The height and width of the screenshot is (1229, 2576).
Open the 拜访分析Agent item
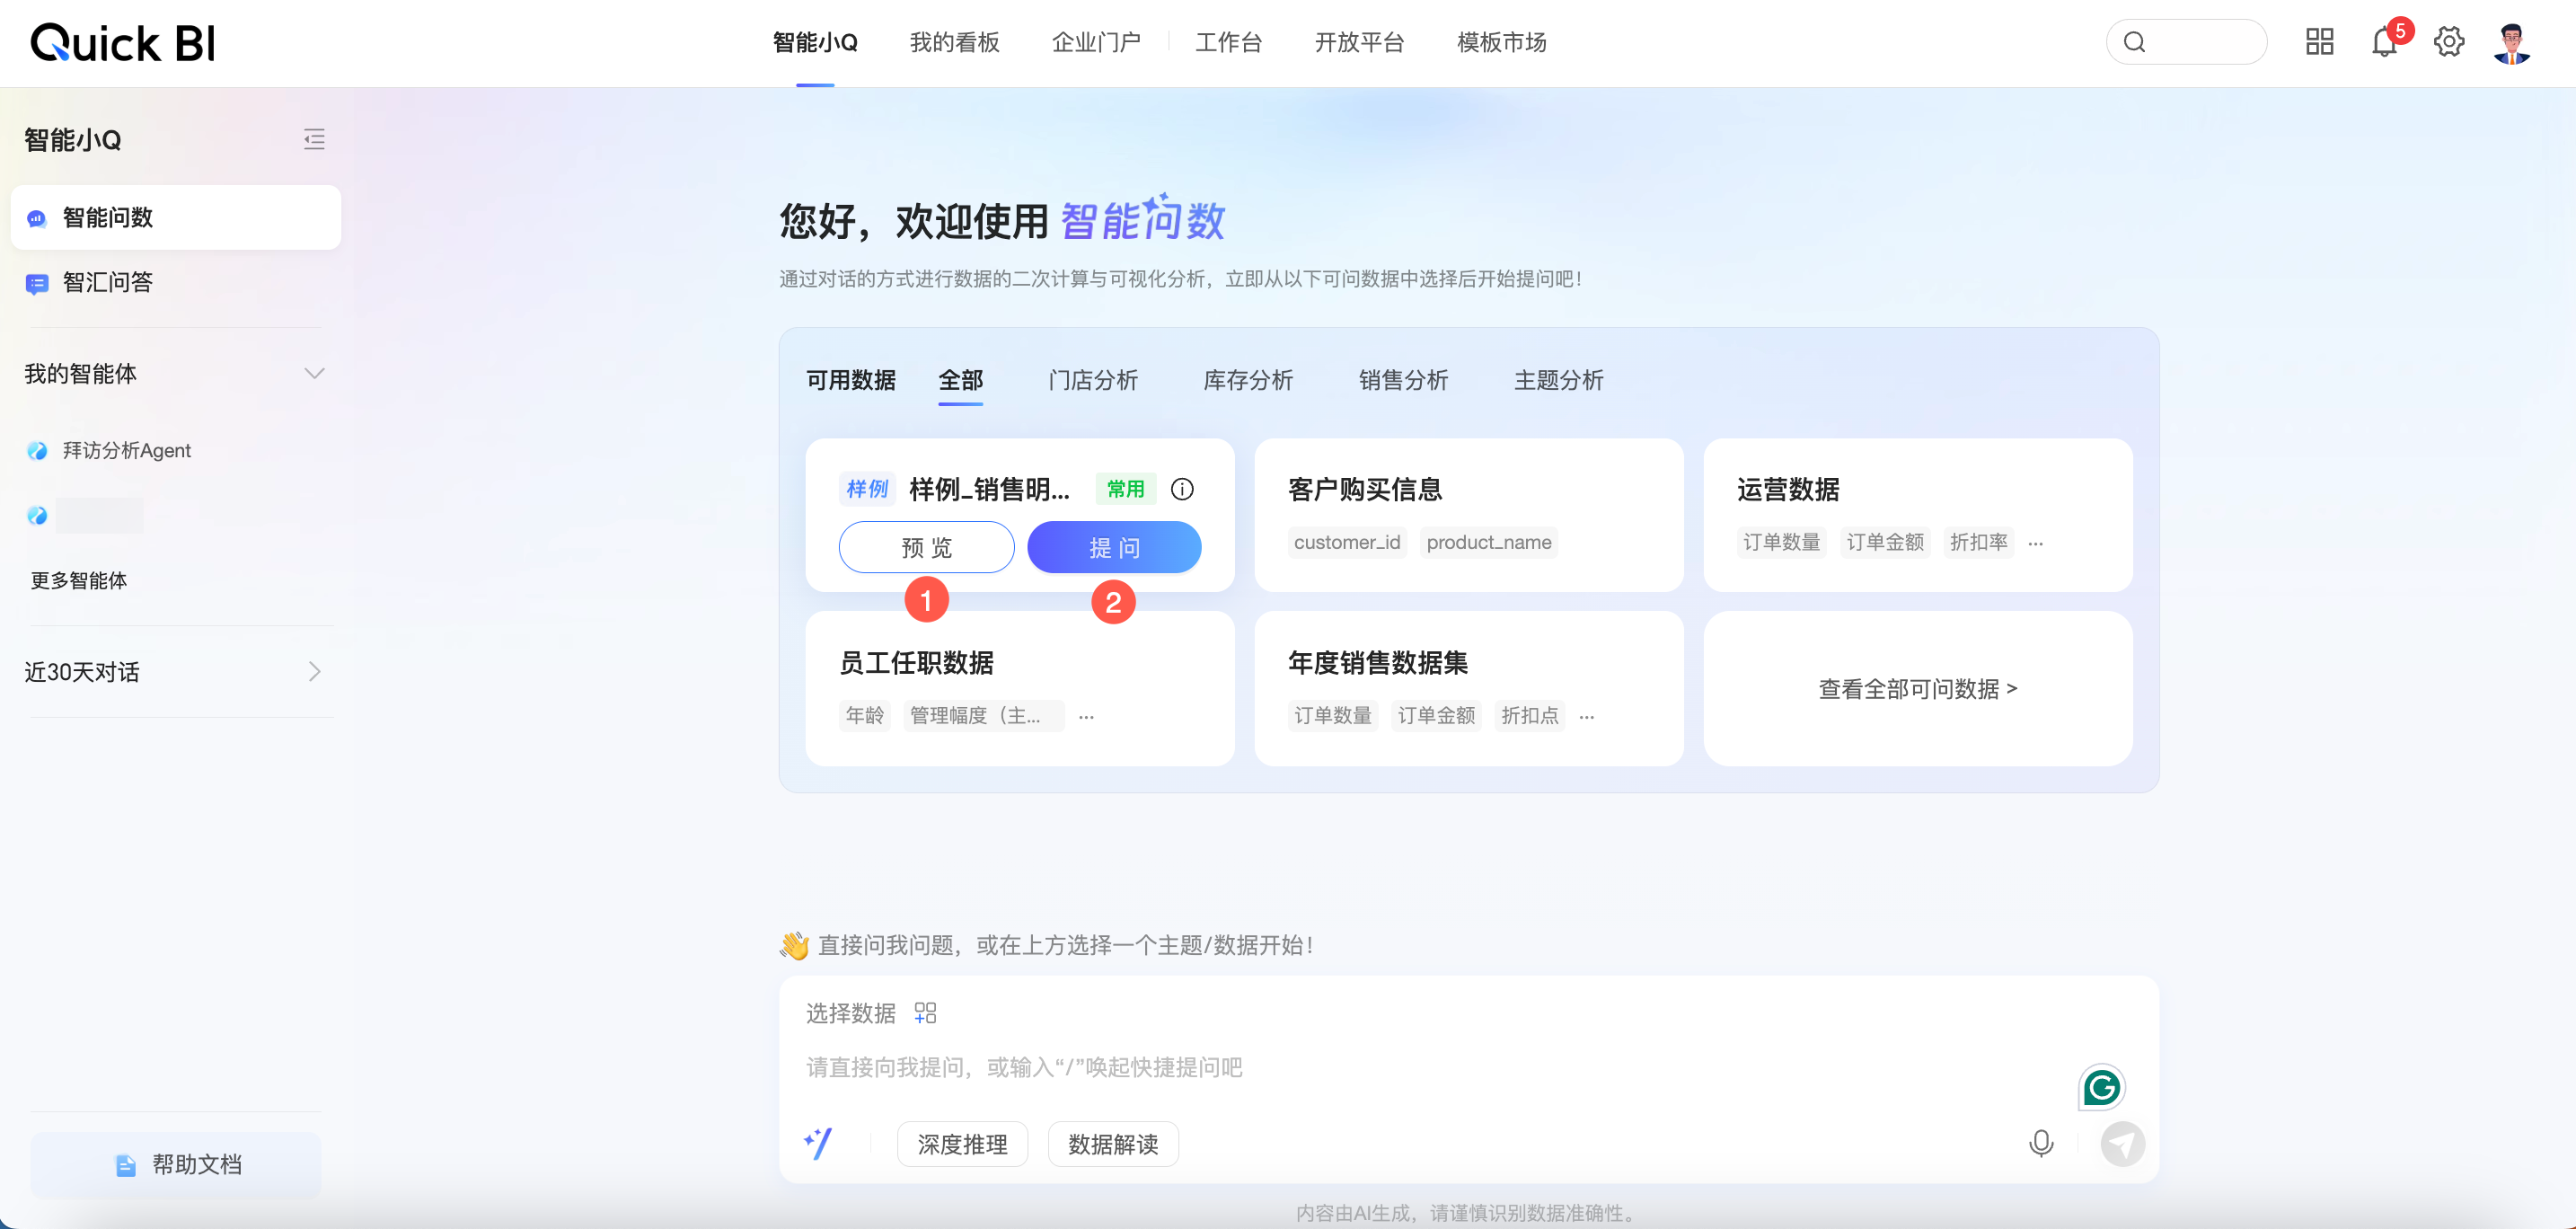pyautogui.click(x=126, y=450)
